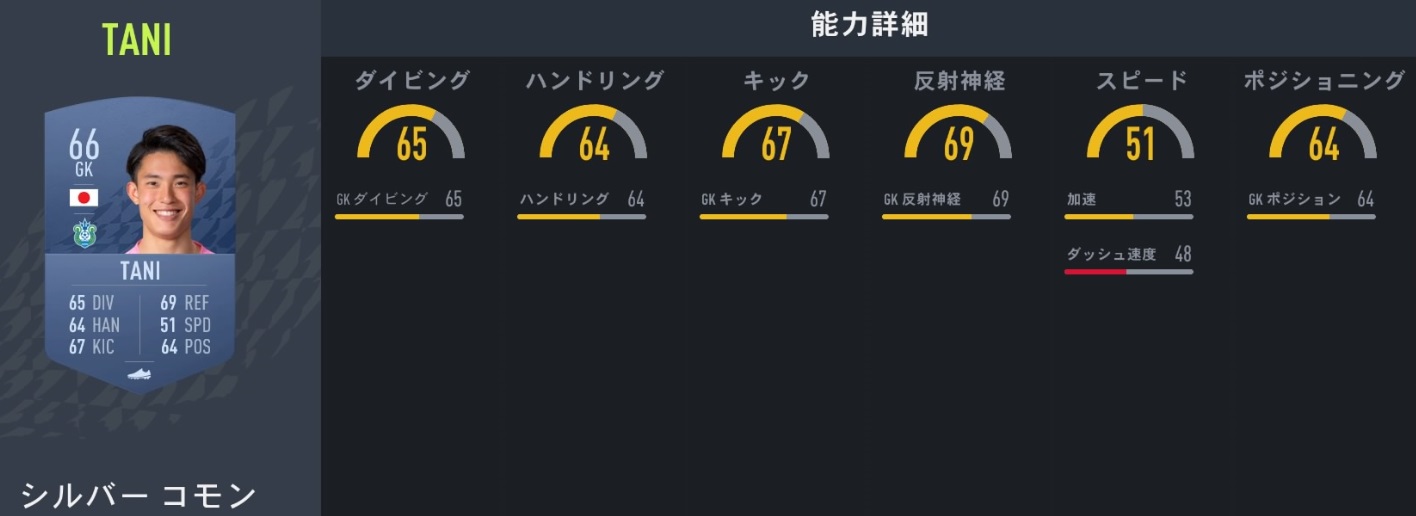Viewport: 1416px width, 516px height.
Task: Click the スピード gauge showing 51
Action: click(x=1140, y=135)
